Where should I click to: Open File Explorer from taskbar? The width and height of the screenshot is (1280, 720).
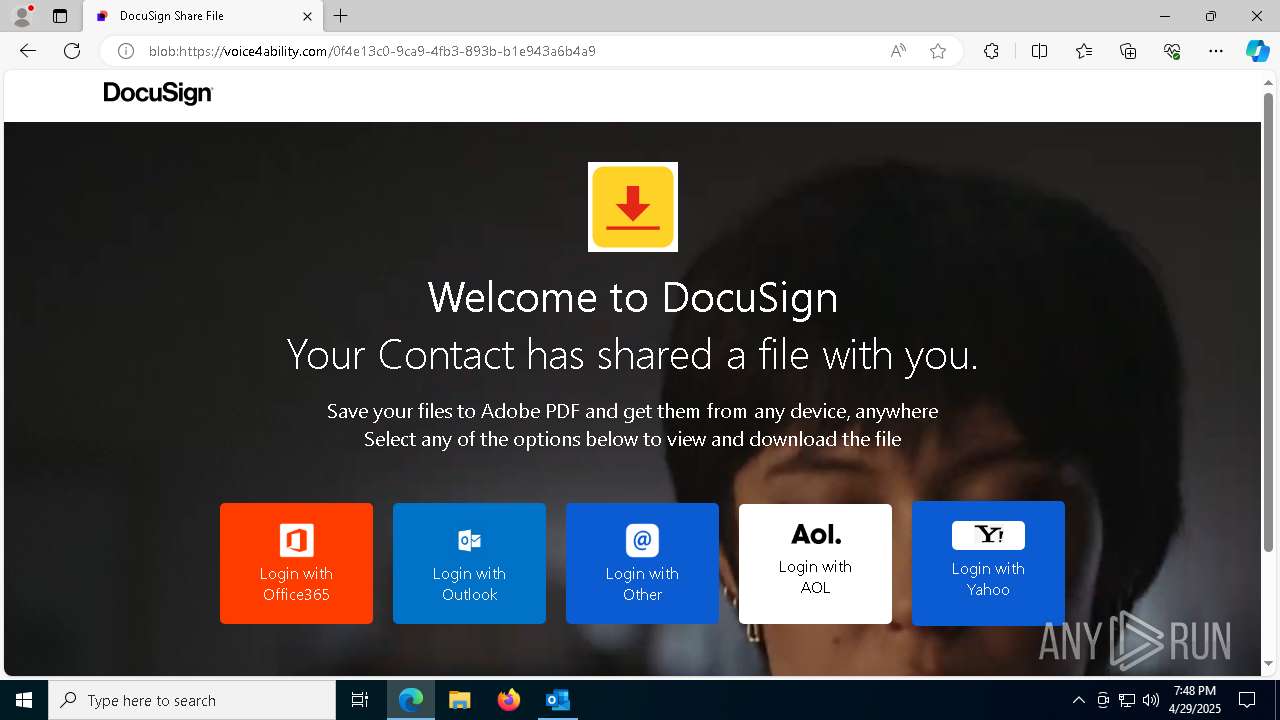[459, 700]
